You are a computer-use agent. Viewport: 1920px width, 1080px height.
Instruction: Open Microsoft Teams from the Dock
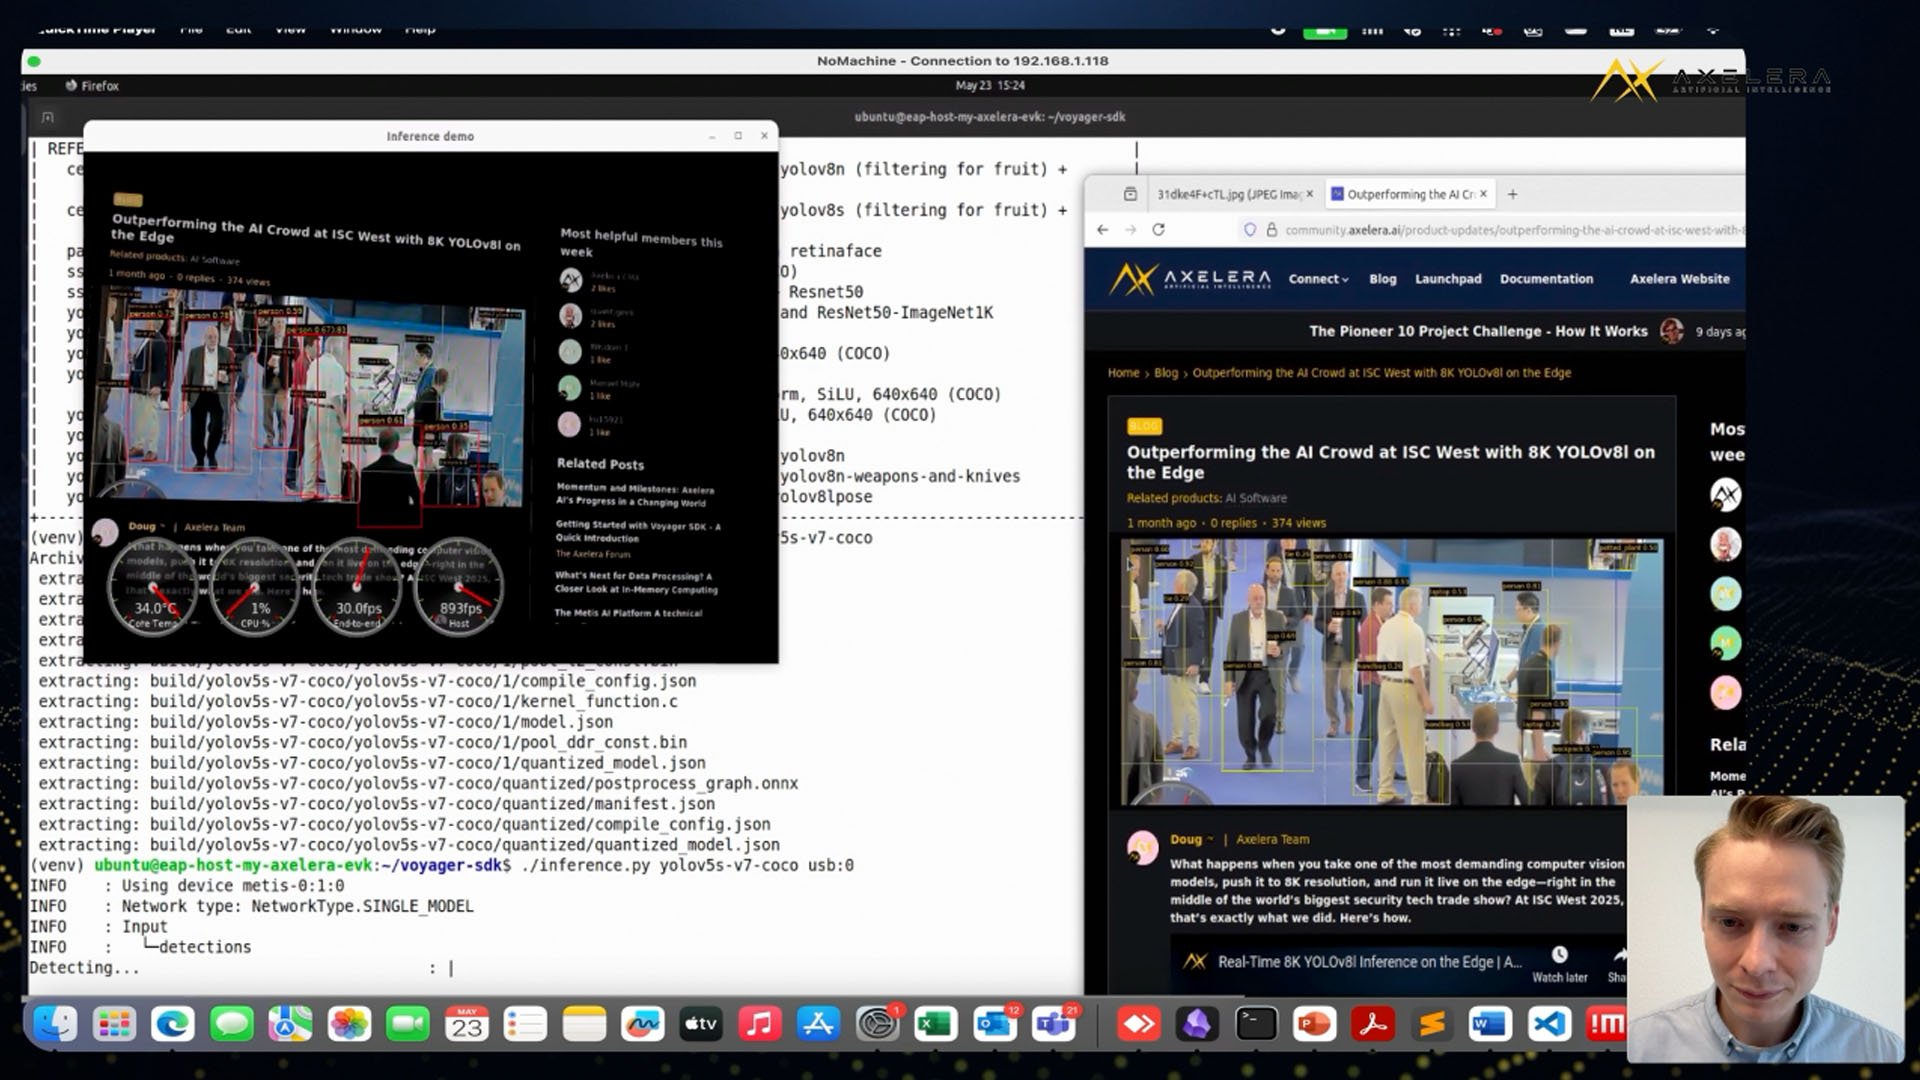coord(1054,1024)
